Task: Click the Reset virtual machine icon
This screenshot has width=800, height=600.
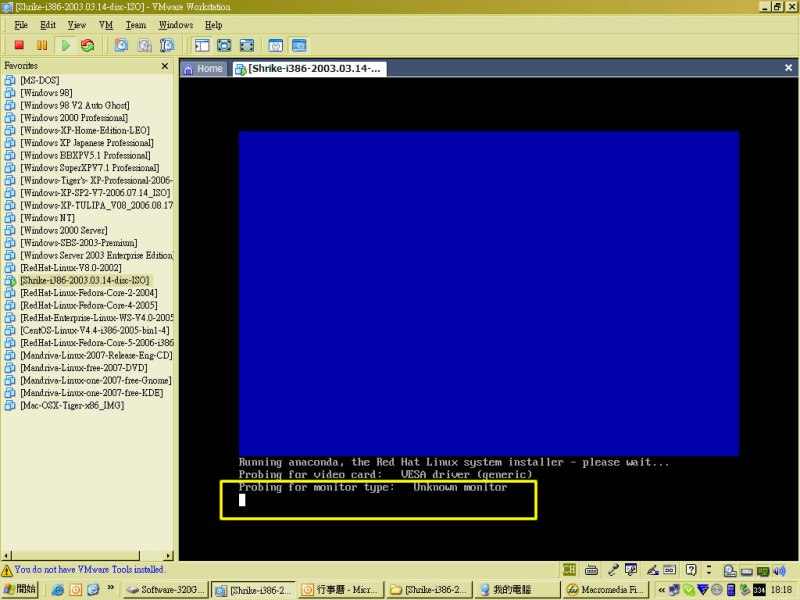Action: click(x=88, y=45)
